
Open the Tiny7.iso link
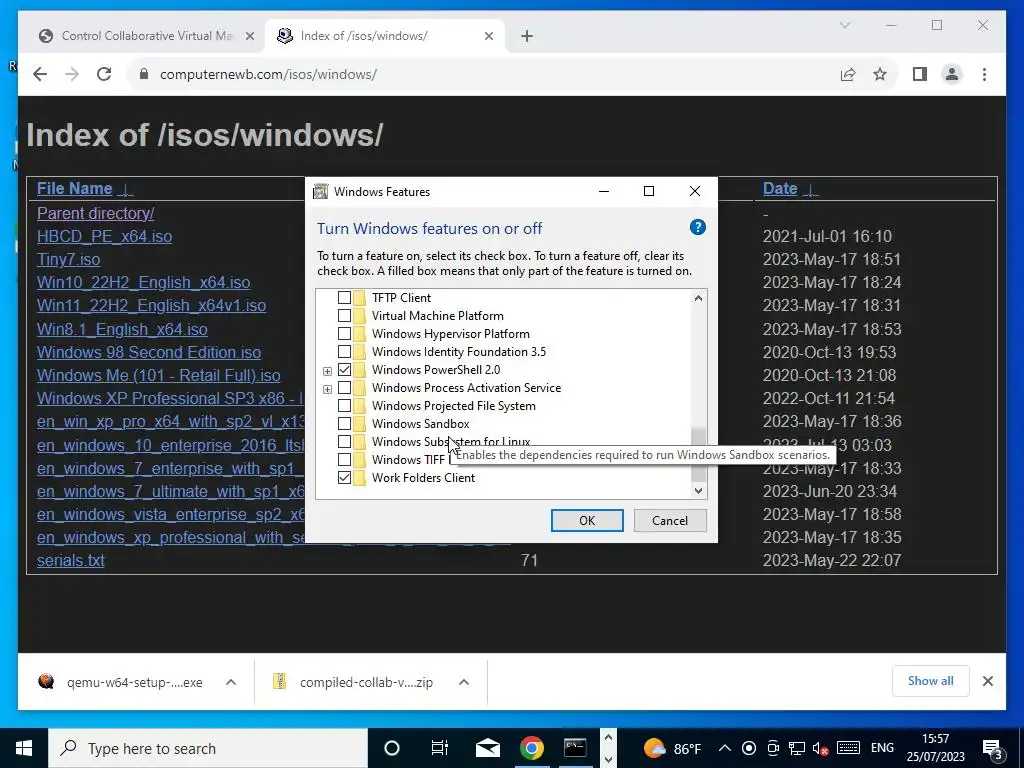[69, 259]
